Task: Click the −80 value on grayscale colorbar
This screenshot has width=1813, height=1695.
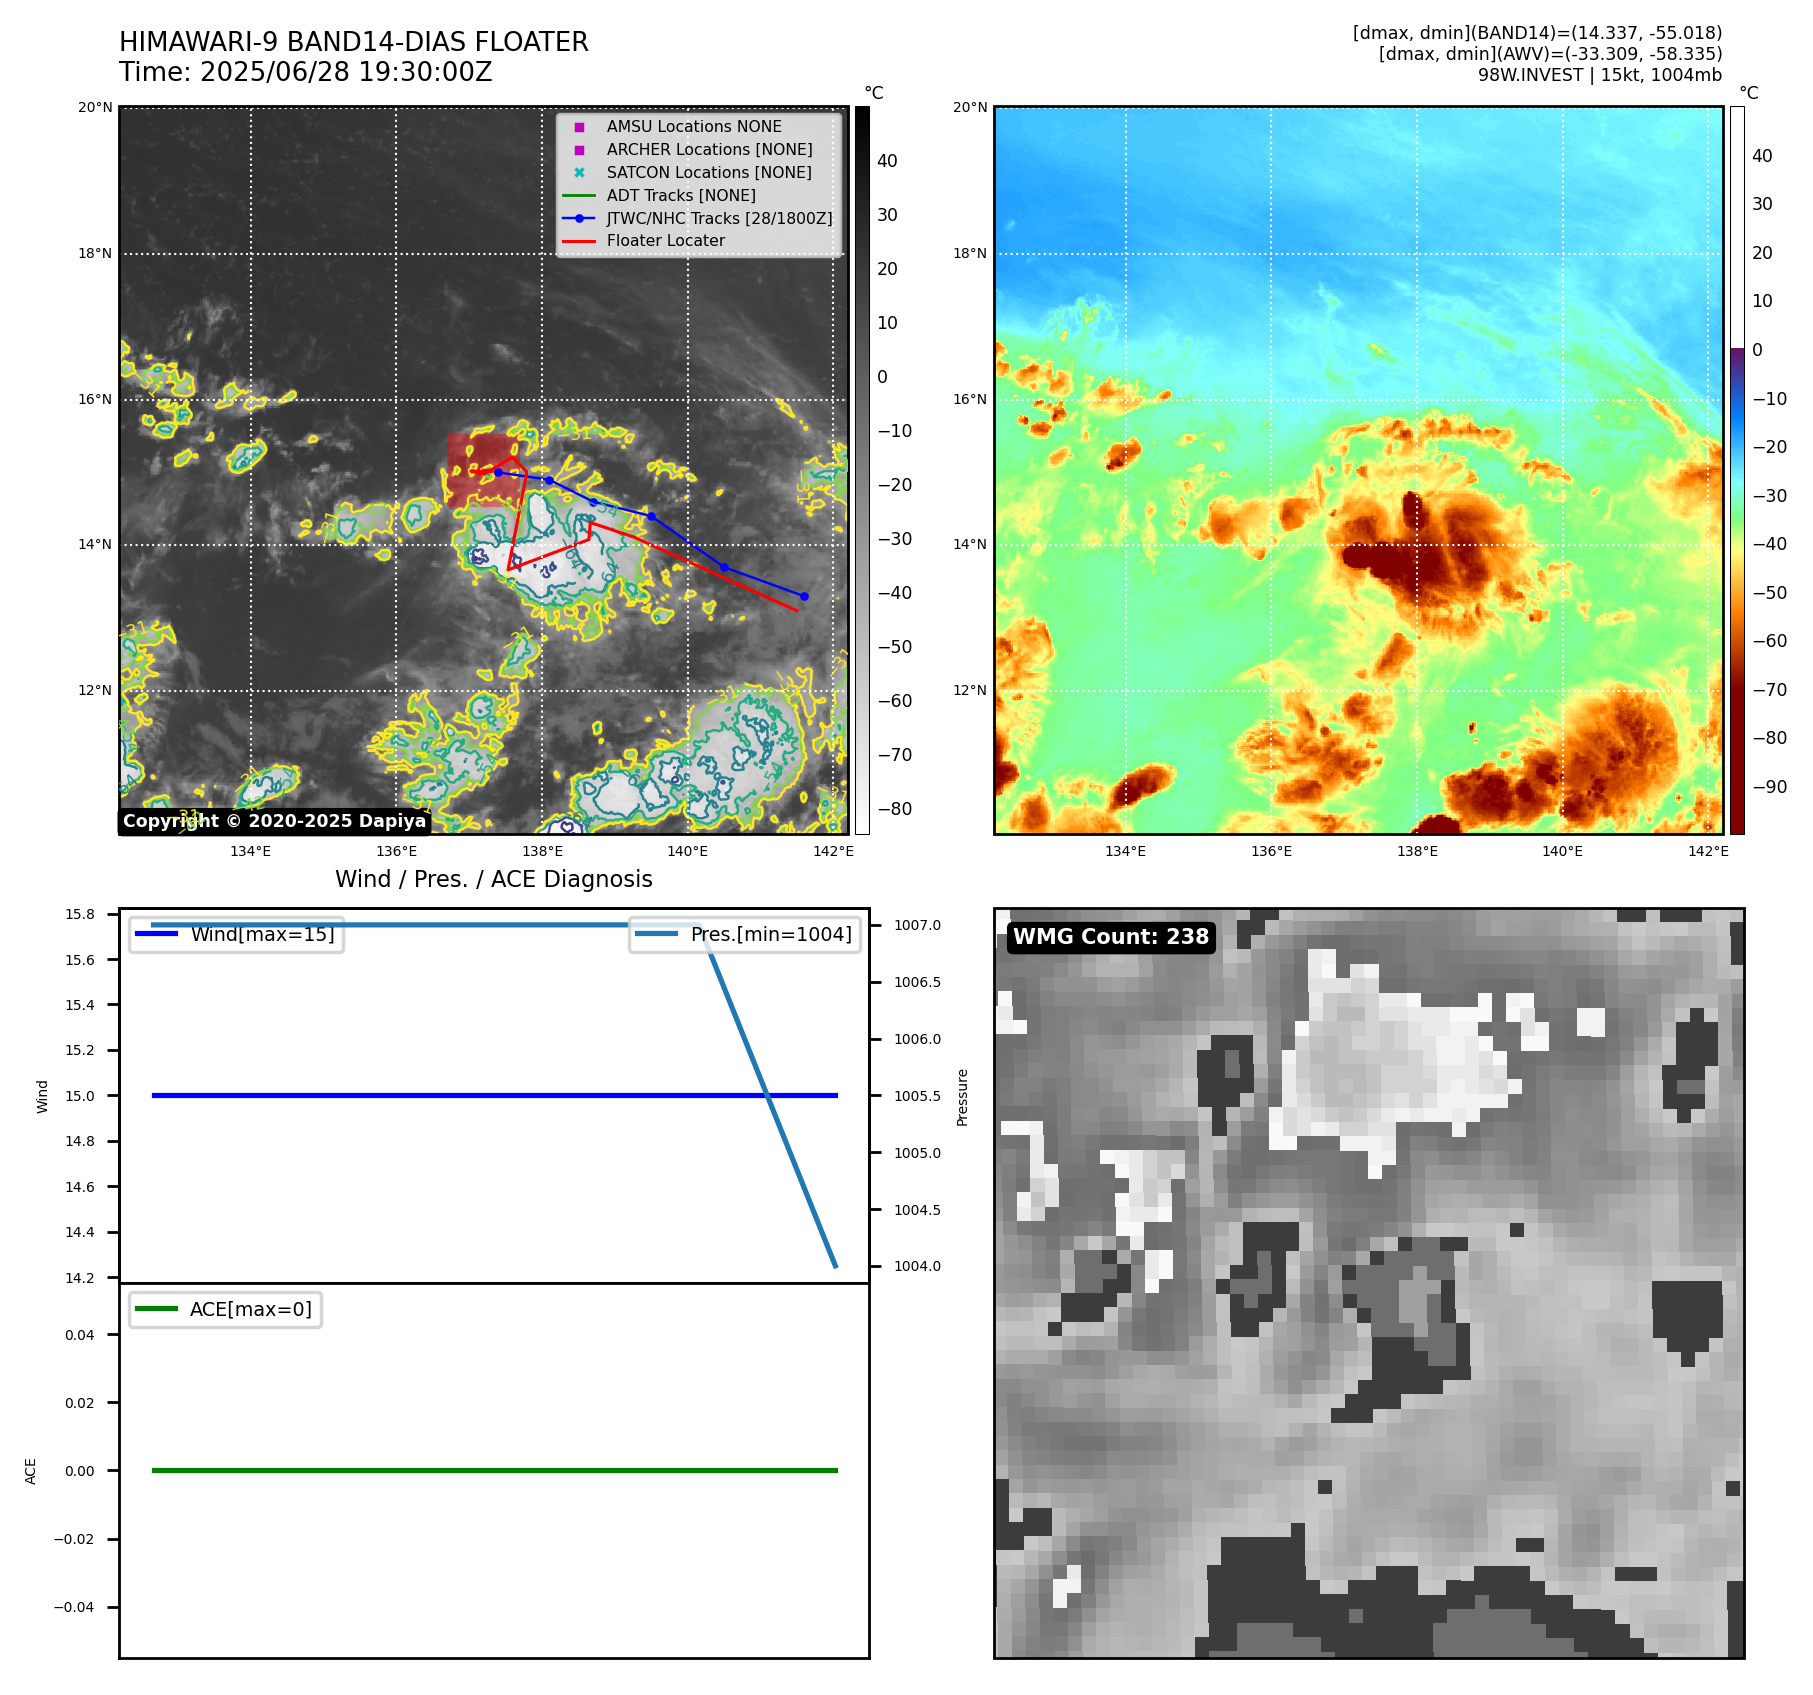Action: point(895,809)
